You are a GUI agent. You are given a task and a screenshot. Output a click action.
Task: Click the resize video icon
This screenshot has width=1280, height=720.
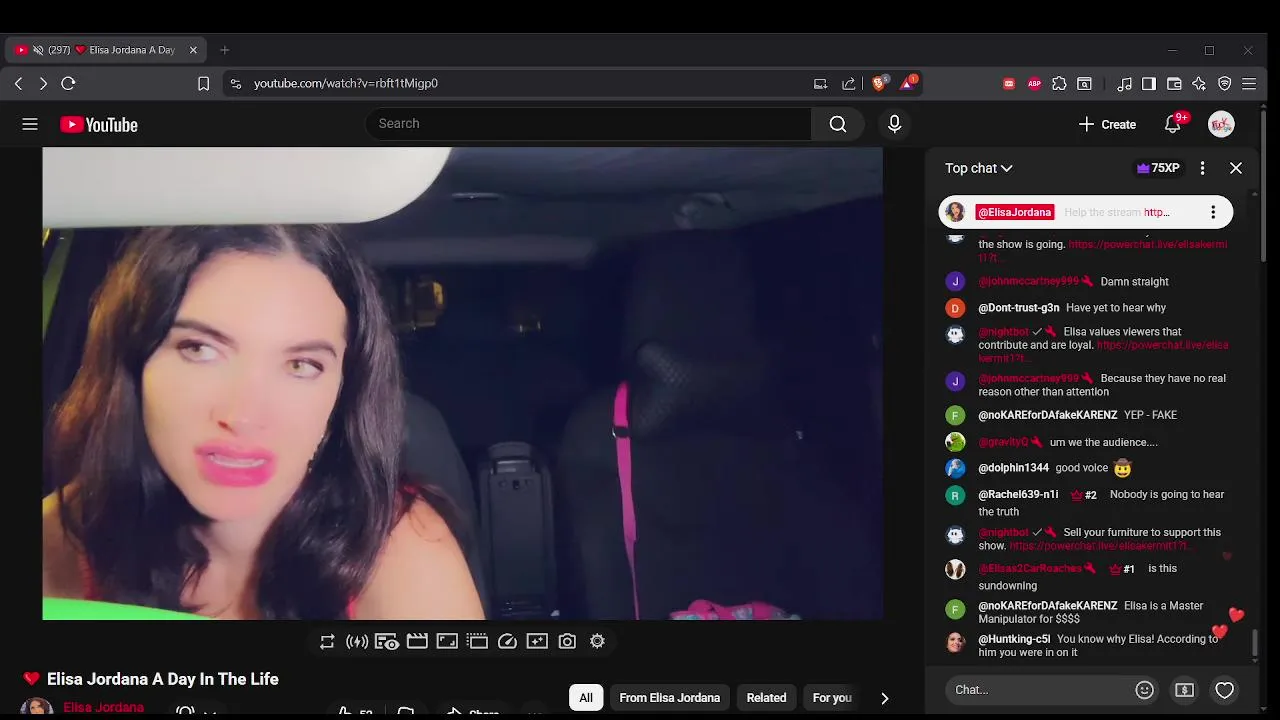[447, 642]
